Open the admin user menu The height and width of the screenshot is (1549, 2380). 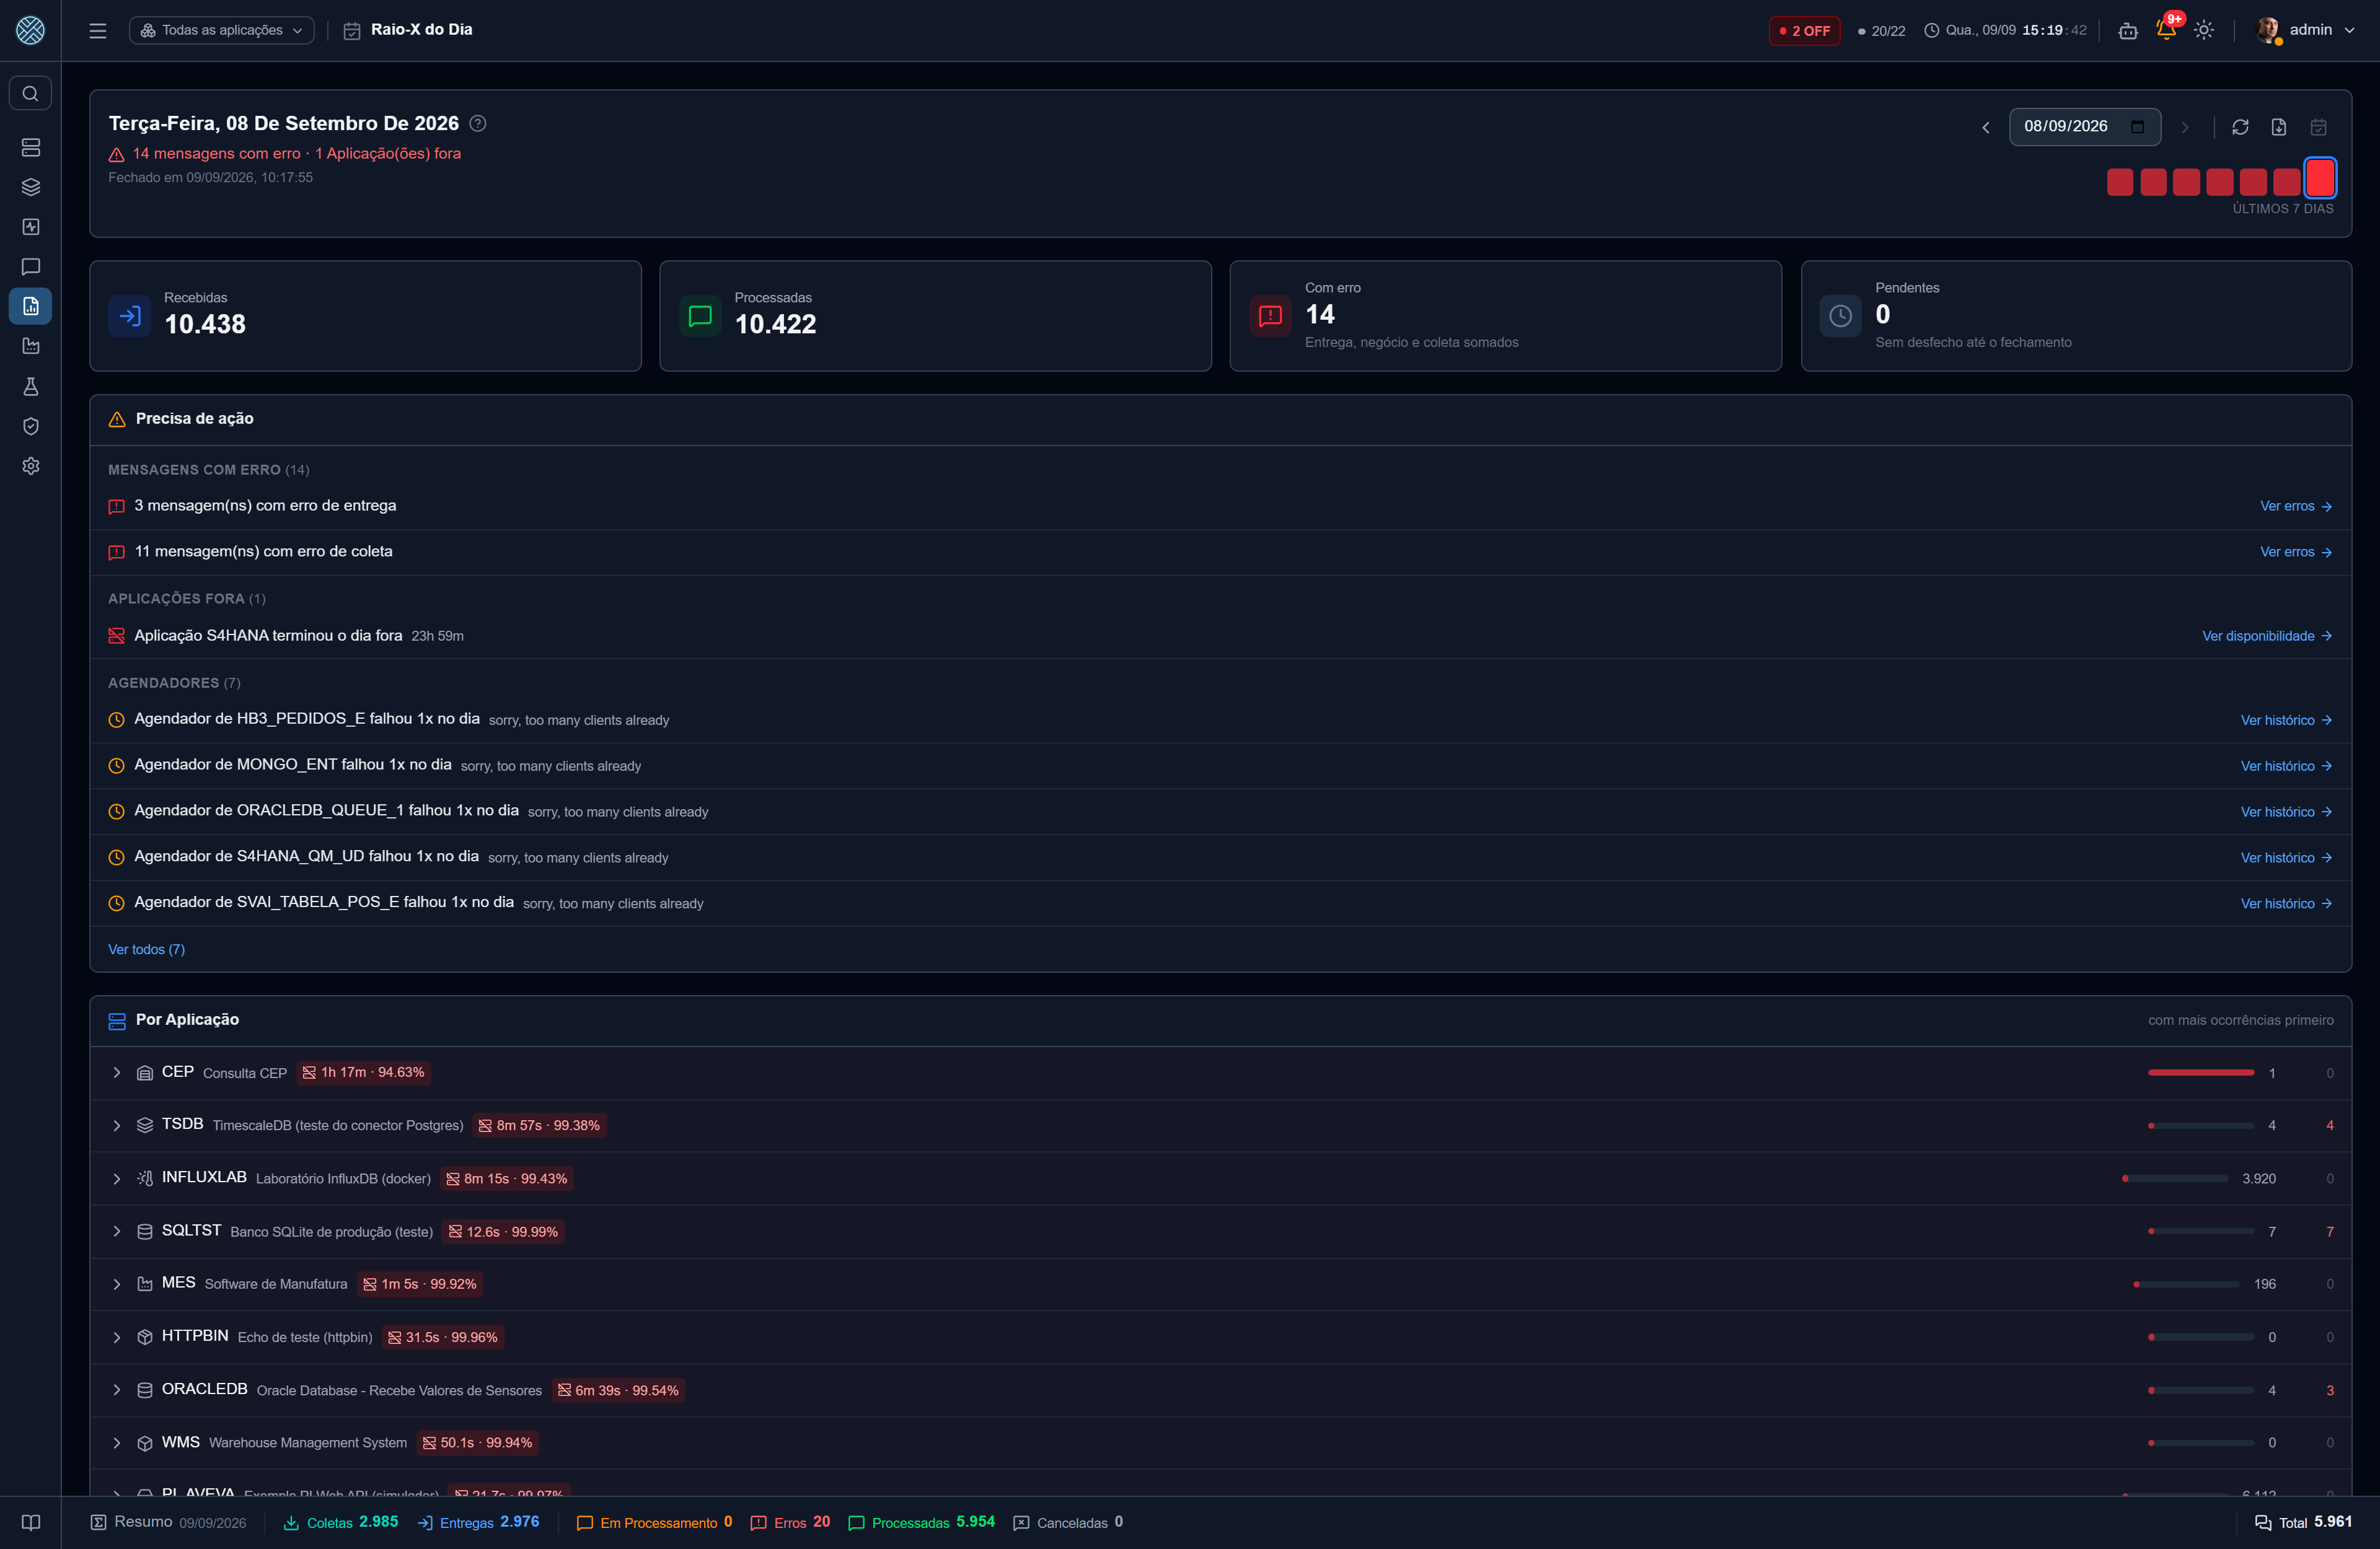[2307, 30]
